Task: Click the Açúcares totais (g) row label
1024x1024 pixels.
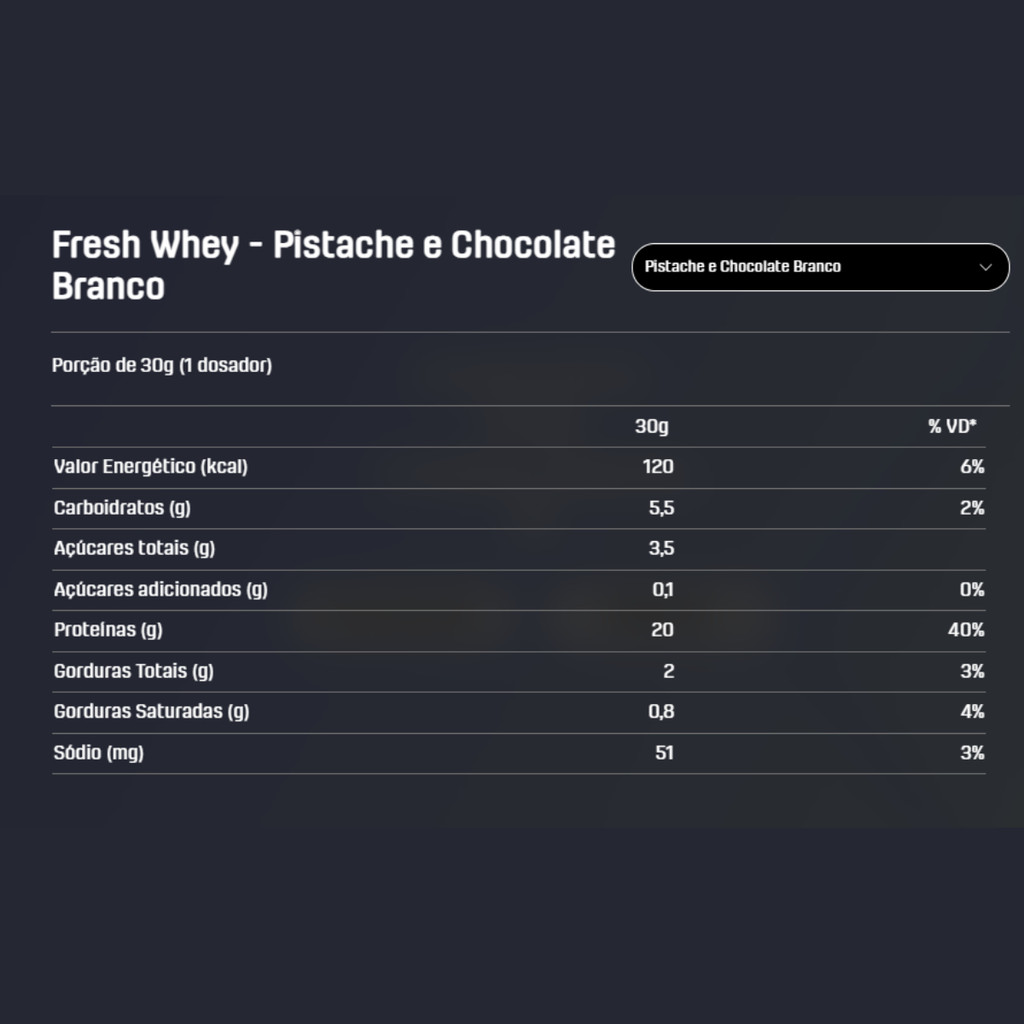Action: tap(135, 549)
